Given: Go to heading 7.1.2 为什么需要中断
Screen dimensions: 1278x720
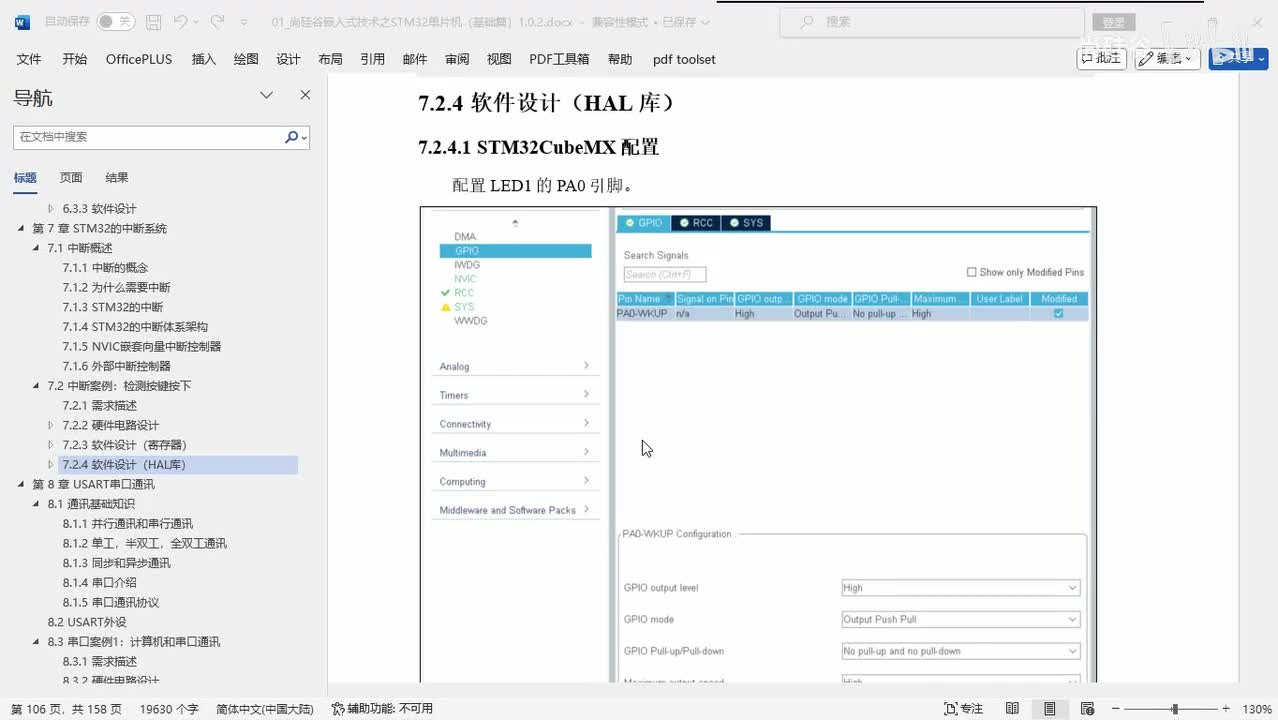Looking at the screenshot, I should click(x=116, y=287).
